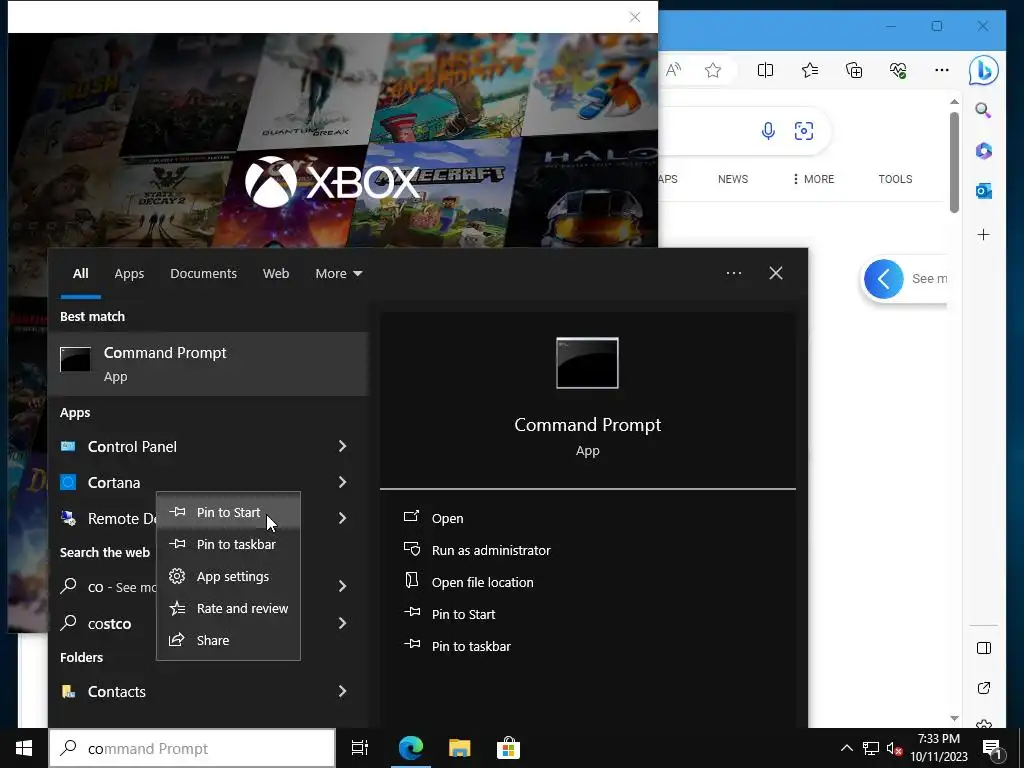Image resolution: width=1024 pixels, height=768 pixels.
Task: Open App settings from context menu
Action: pos(228,577)
